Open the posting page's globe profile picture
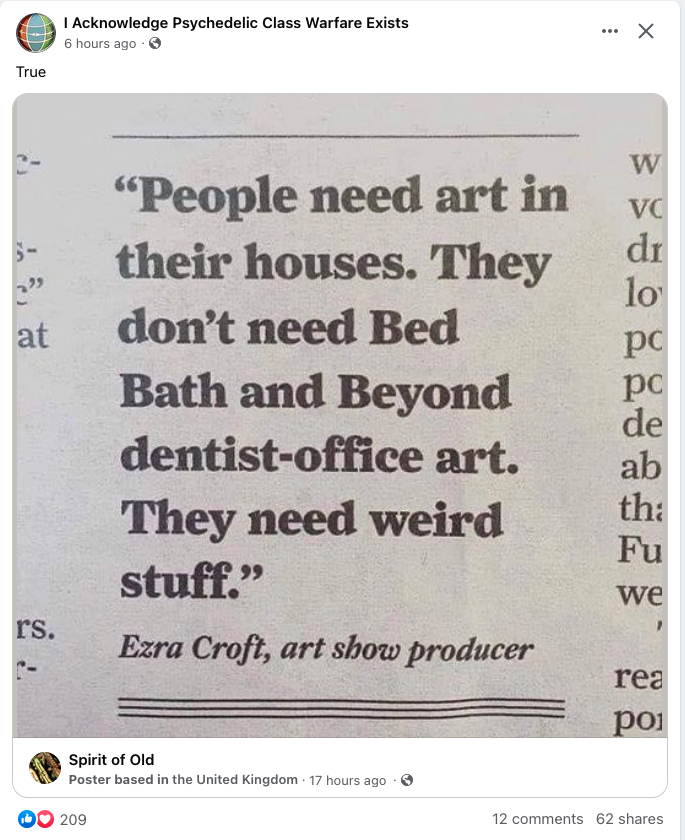 (x=36, y=33)
